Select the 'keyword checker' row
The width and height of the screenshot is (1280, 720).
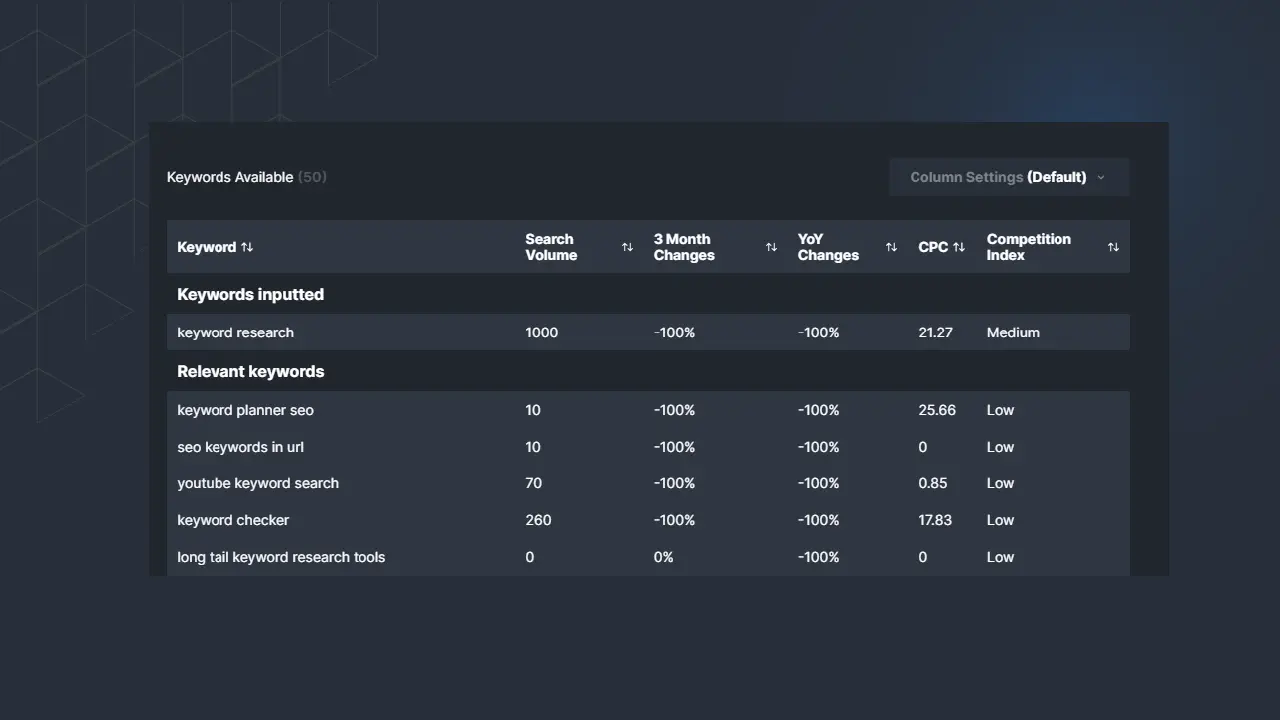pos(648,520)
